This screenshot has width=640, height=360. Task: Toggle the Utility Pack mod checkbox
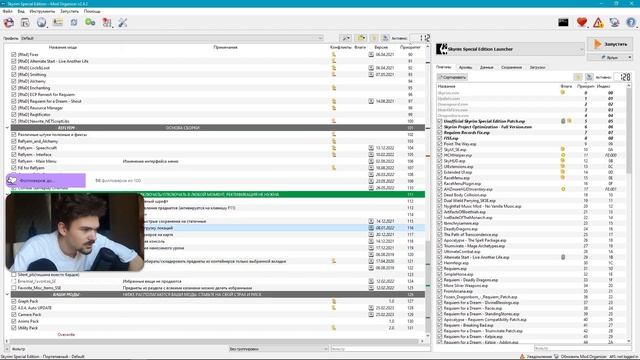point(14,328)
